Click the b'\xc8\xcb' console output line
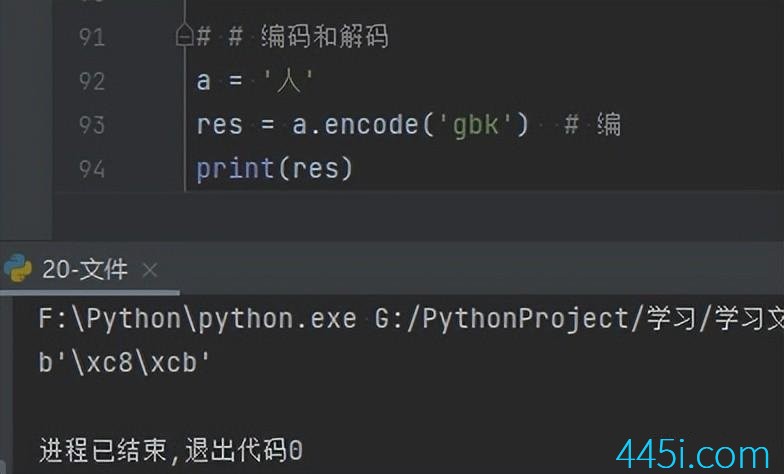The image size is (784, 474). point(124,362)
